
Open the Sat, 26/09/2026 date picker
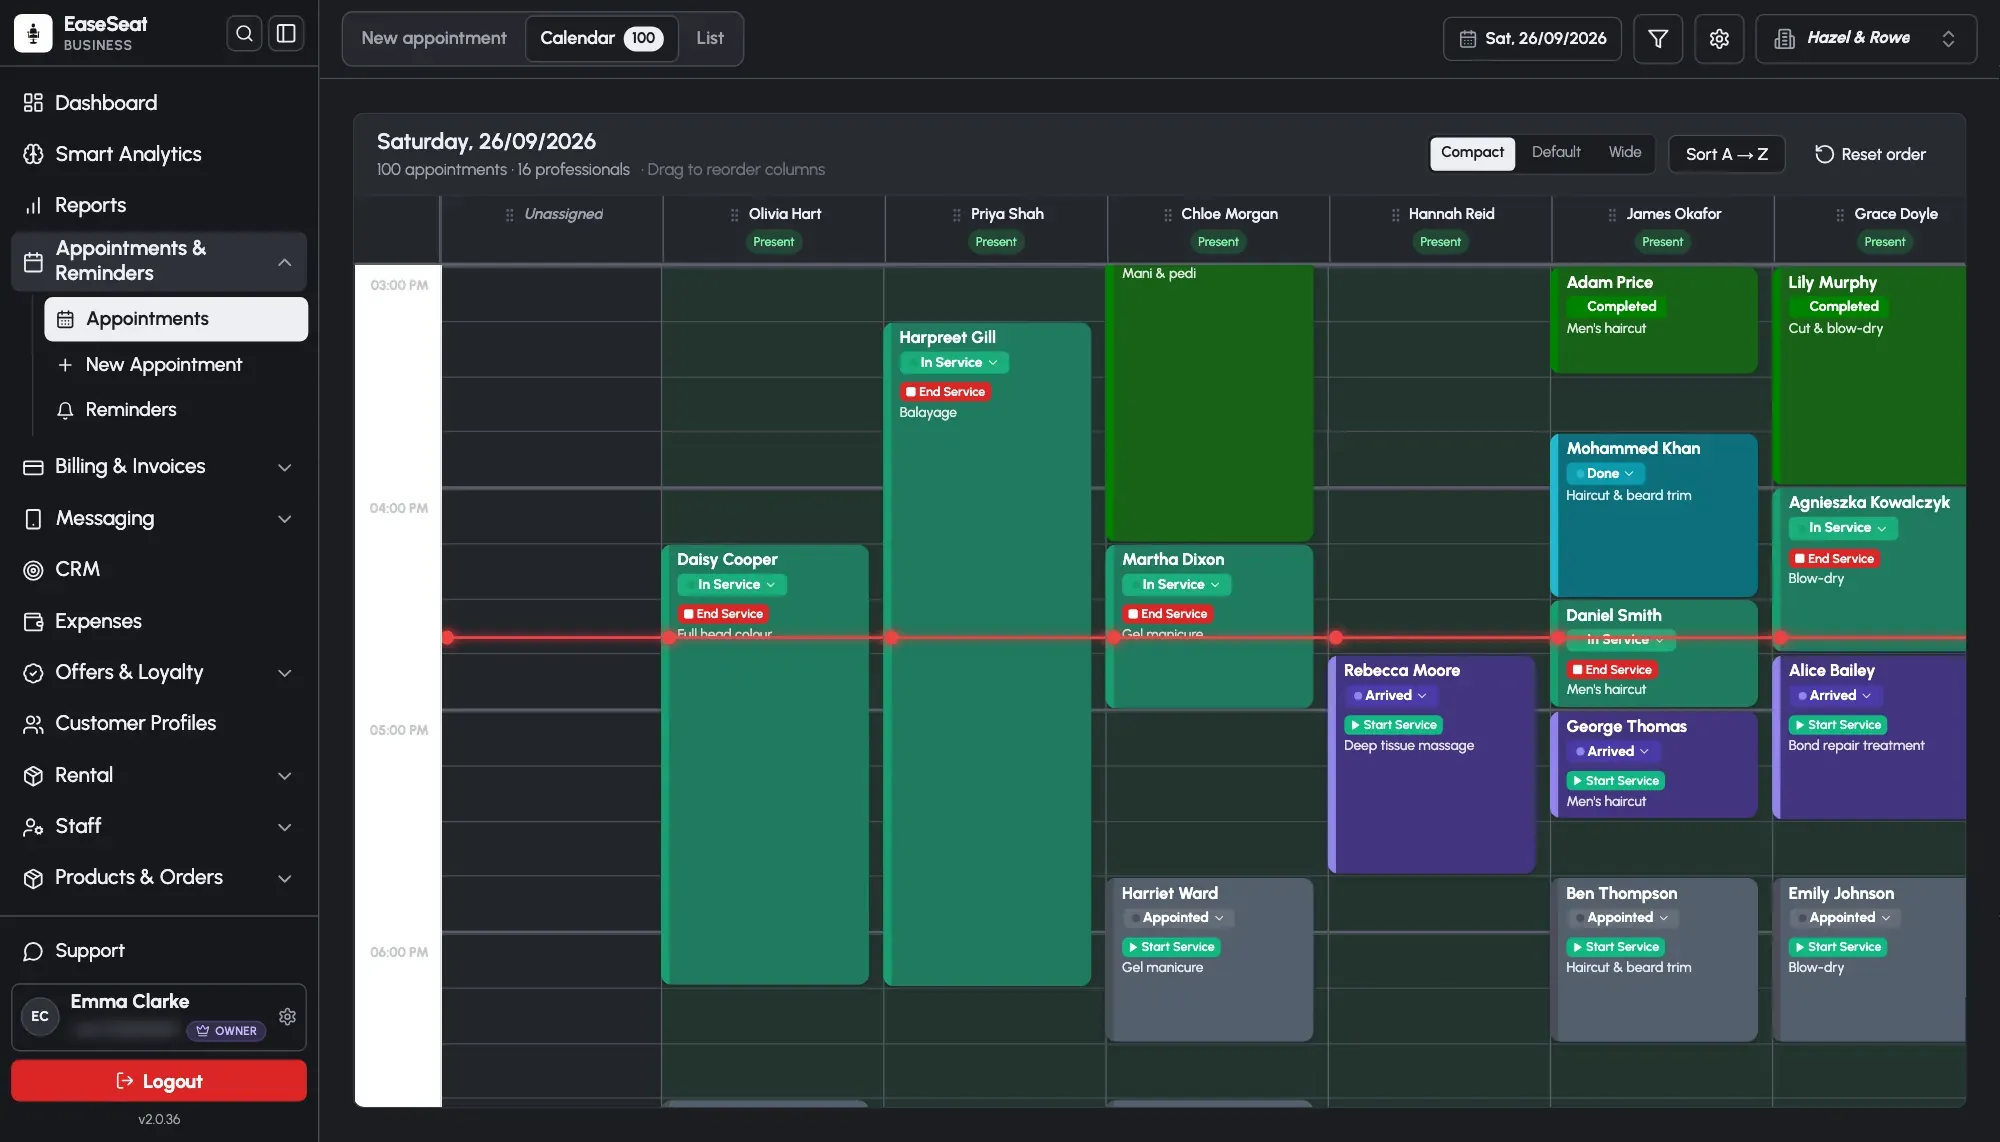tap(1532, 38)
